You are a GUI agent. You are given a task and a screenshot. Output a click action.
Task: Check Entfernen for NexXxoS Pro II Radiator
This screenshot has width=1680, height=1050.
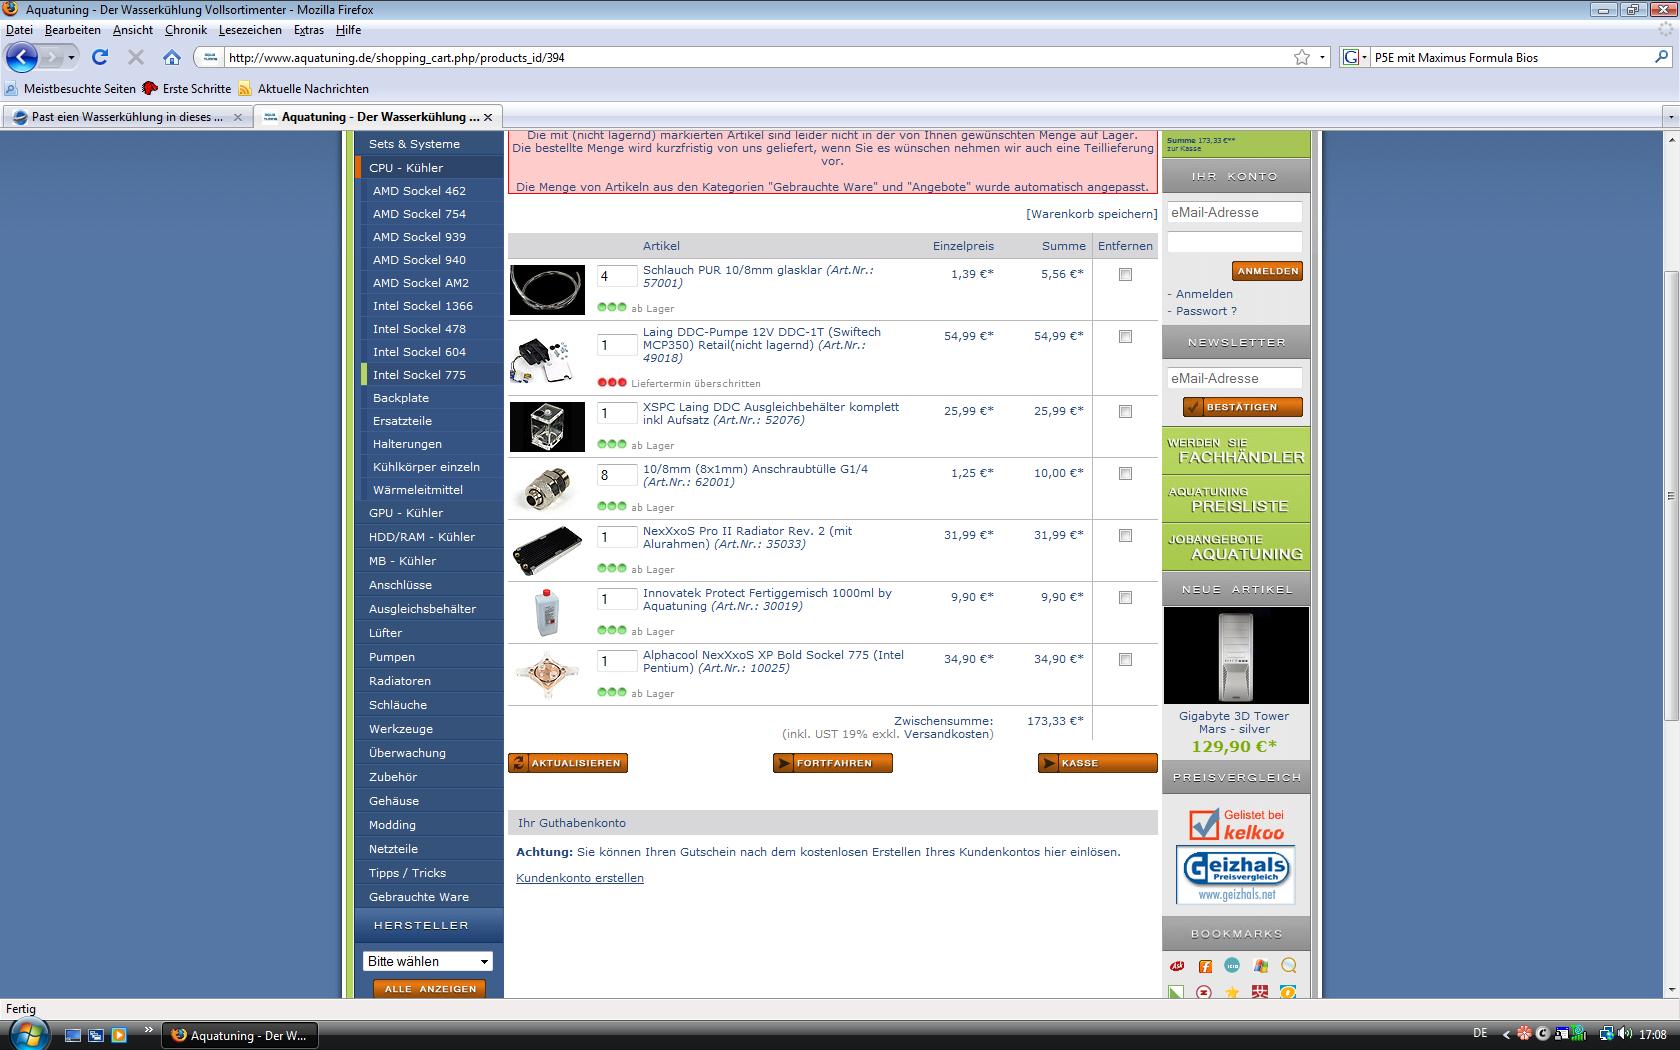(1125, 535)
